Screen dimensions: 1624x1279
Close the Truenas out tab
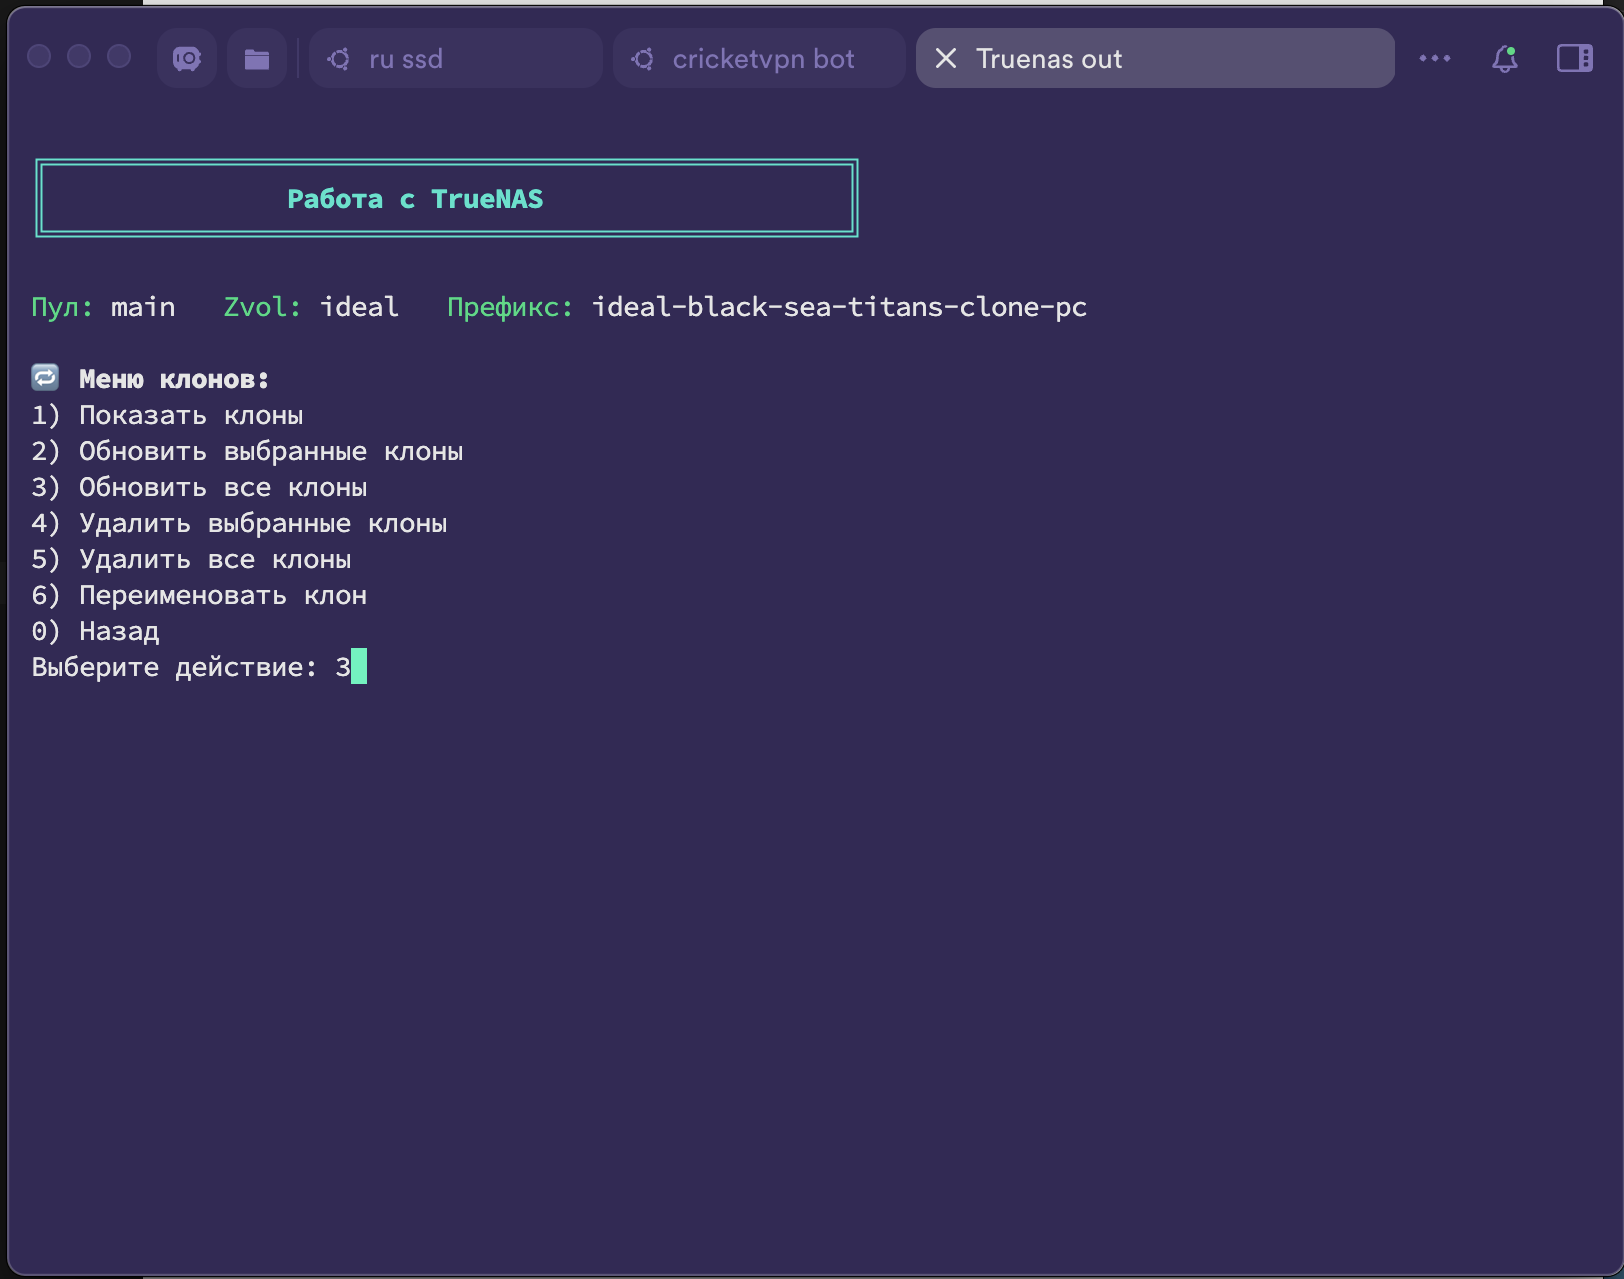(x=946, y=59)
